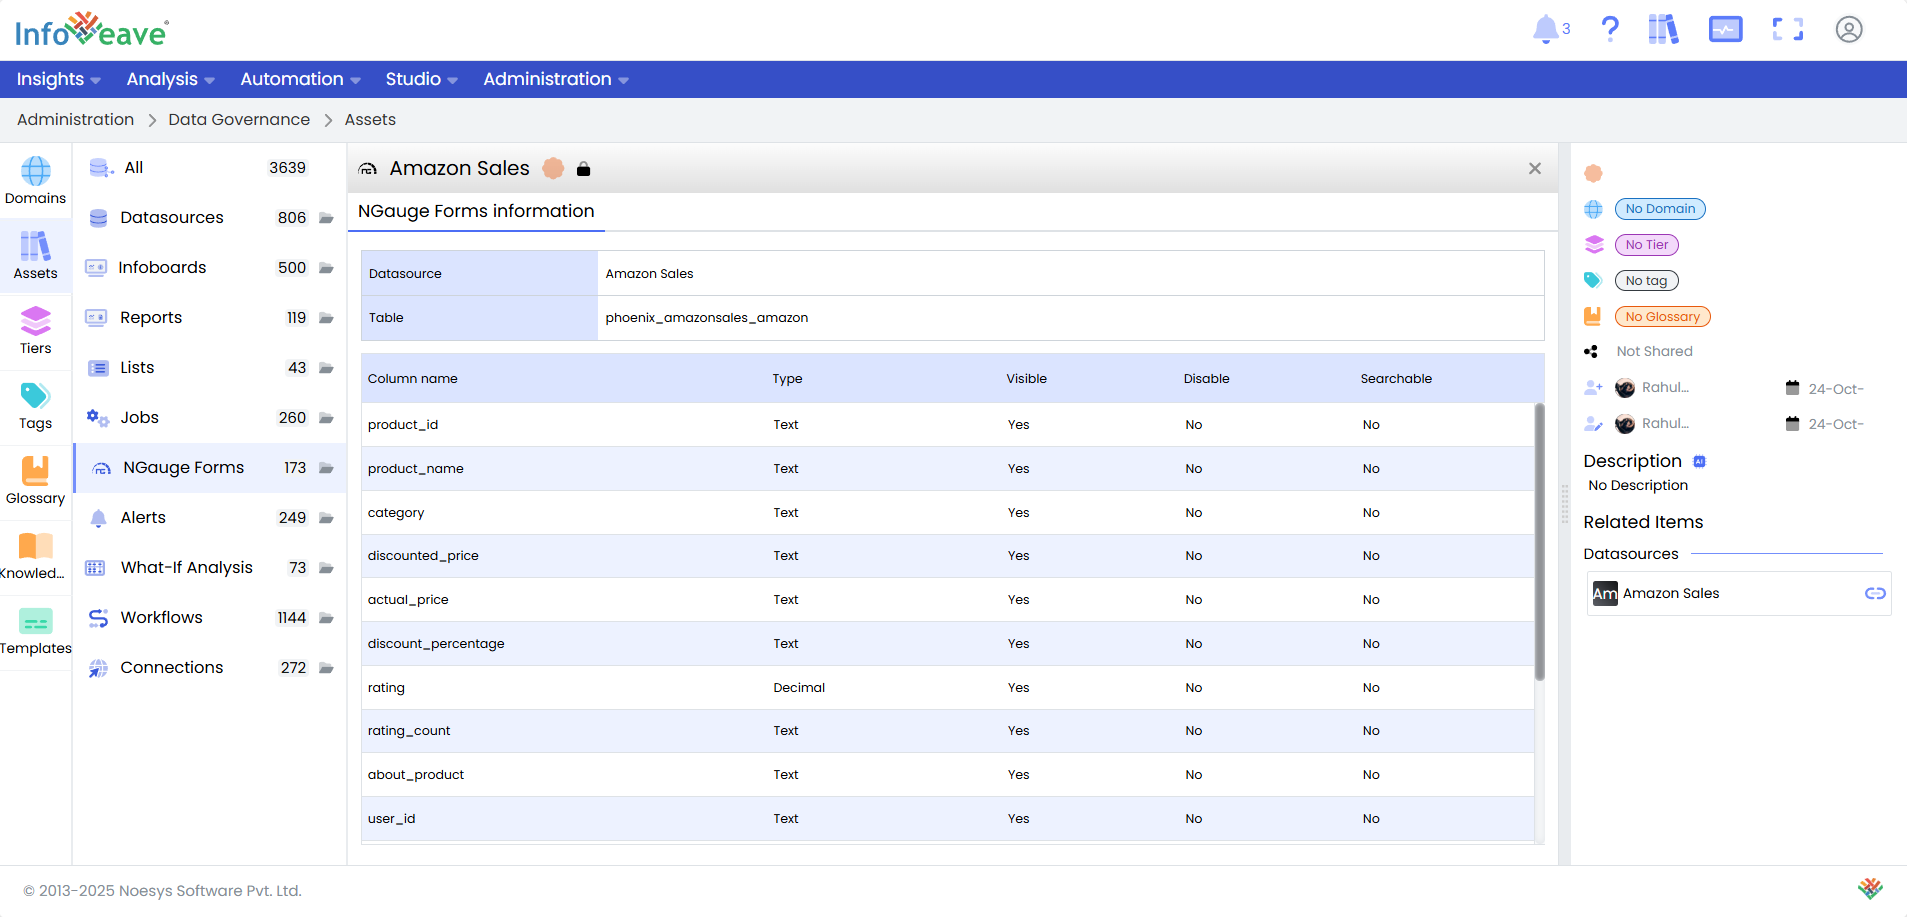The image size is (1907, 917).
Task: Open Tiers in the left sidebar
Action: tap(36, 331)
